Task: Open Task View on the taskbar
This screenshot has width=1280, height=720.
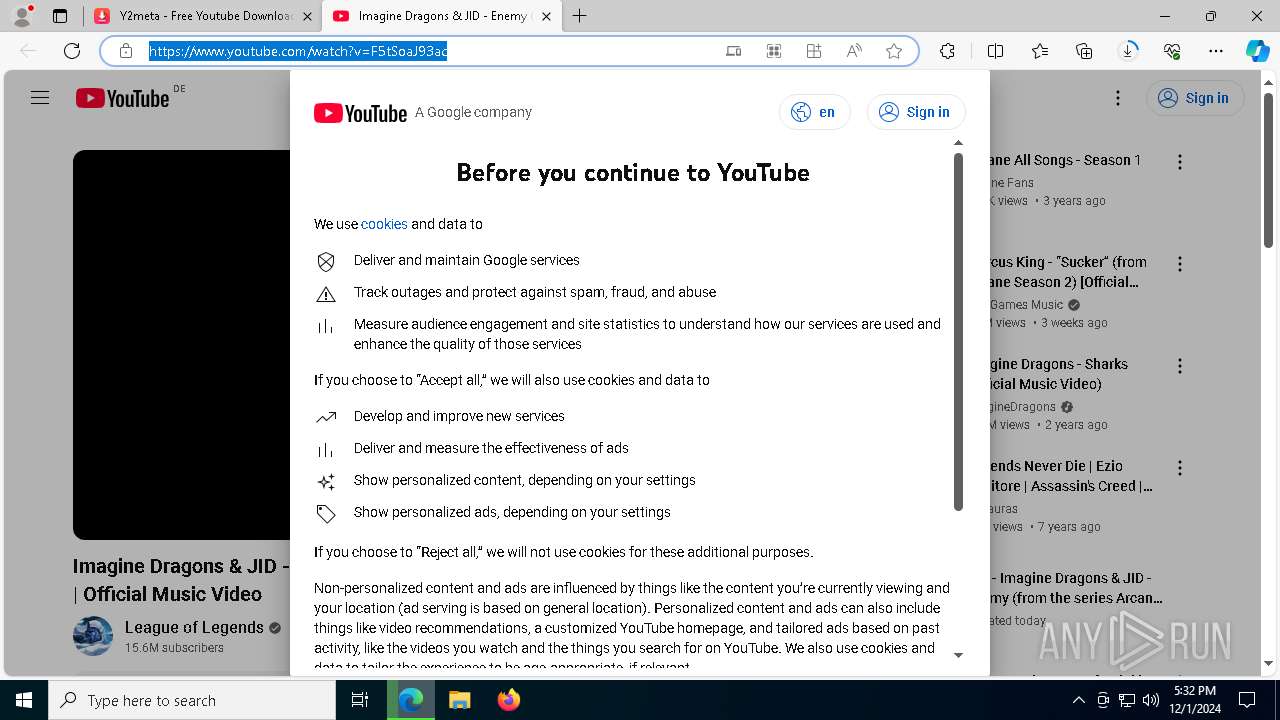Action: click(360, 700)
